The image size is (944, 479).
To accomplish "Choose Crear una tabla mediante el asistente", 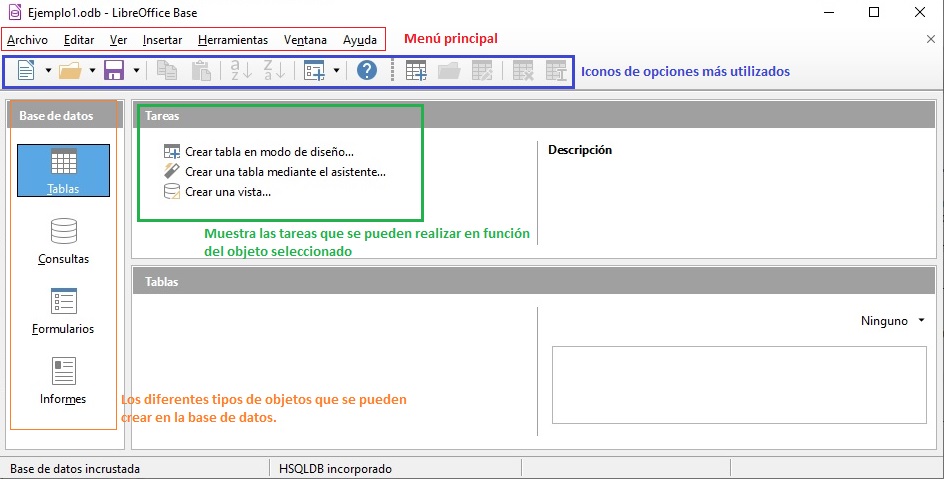I will [x=275, y=172].
